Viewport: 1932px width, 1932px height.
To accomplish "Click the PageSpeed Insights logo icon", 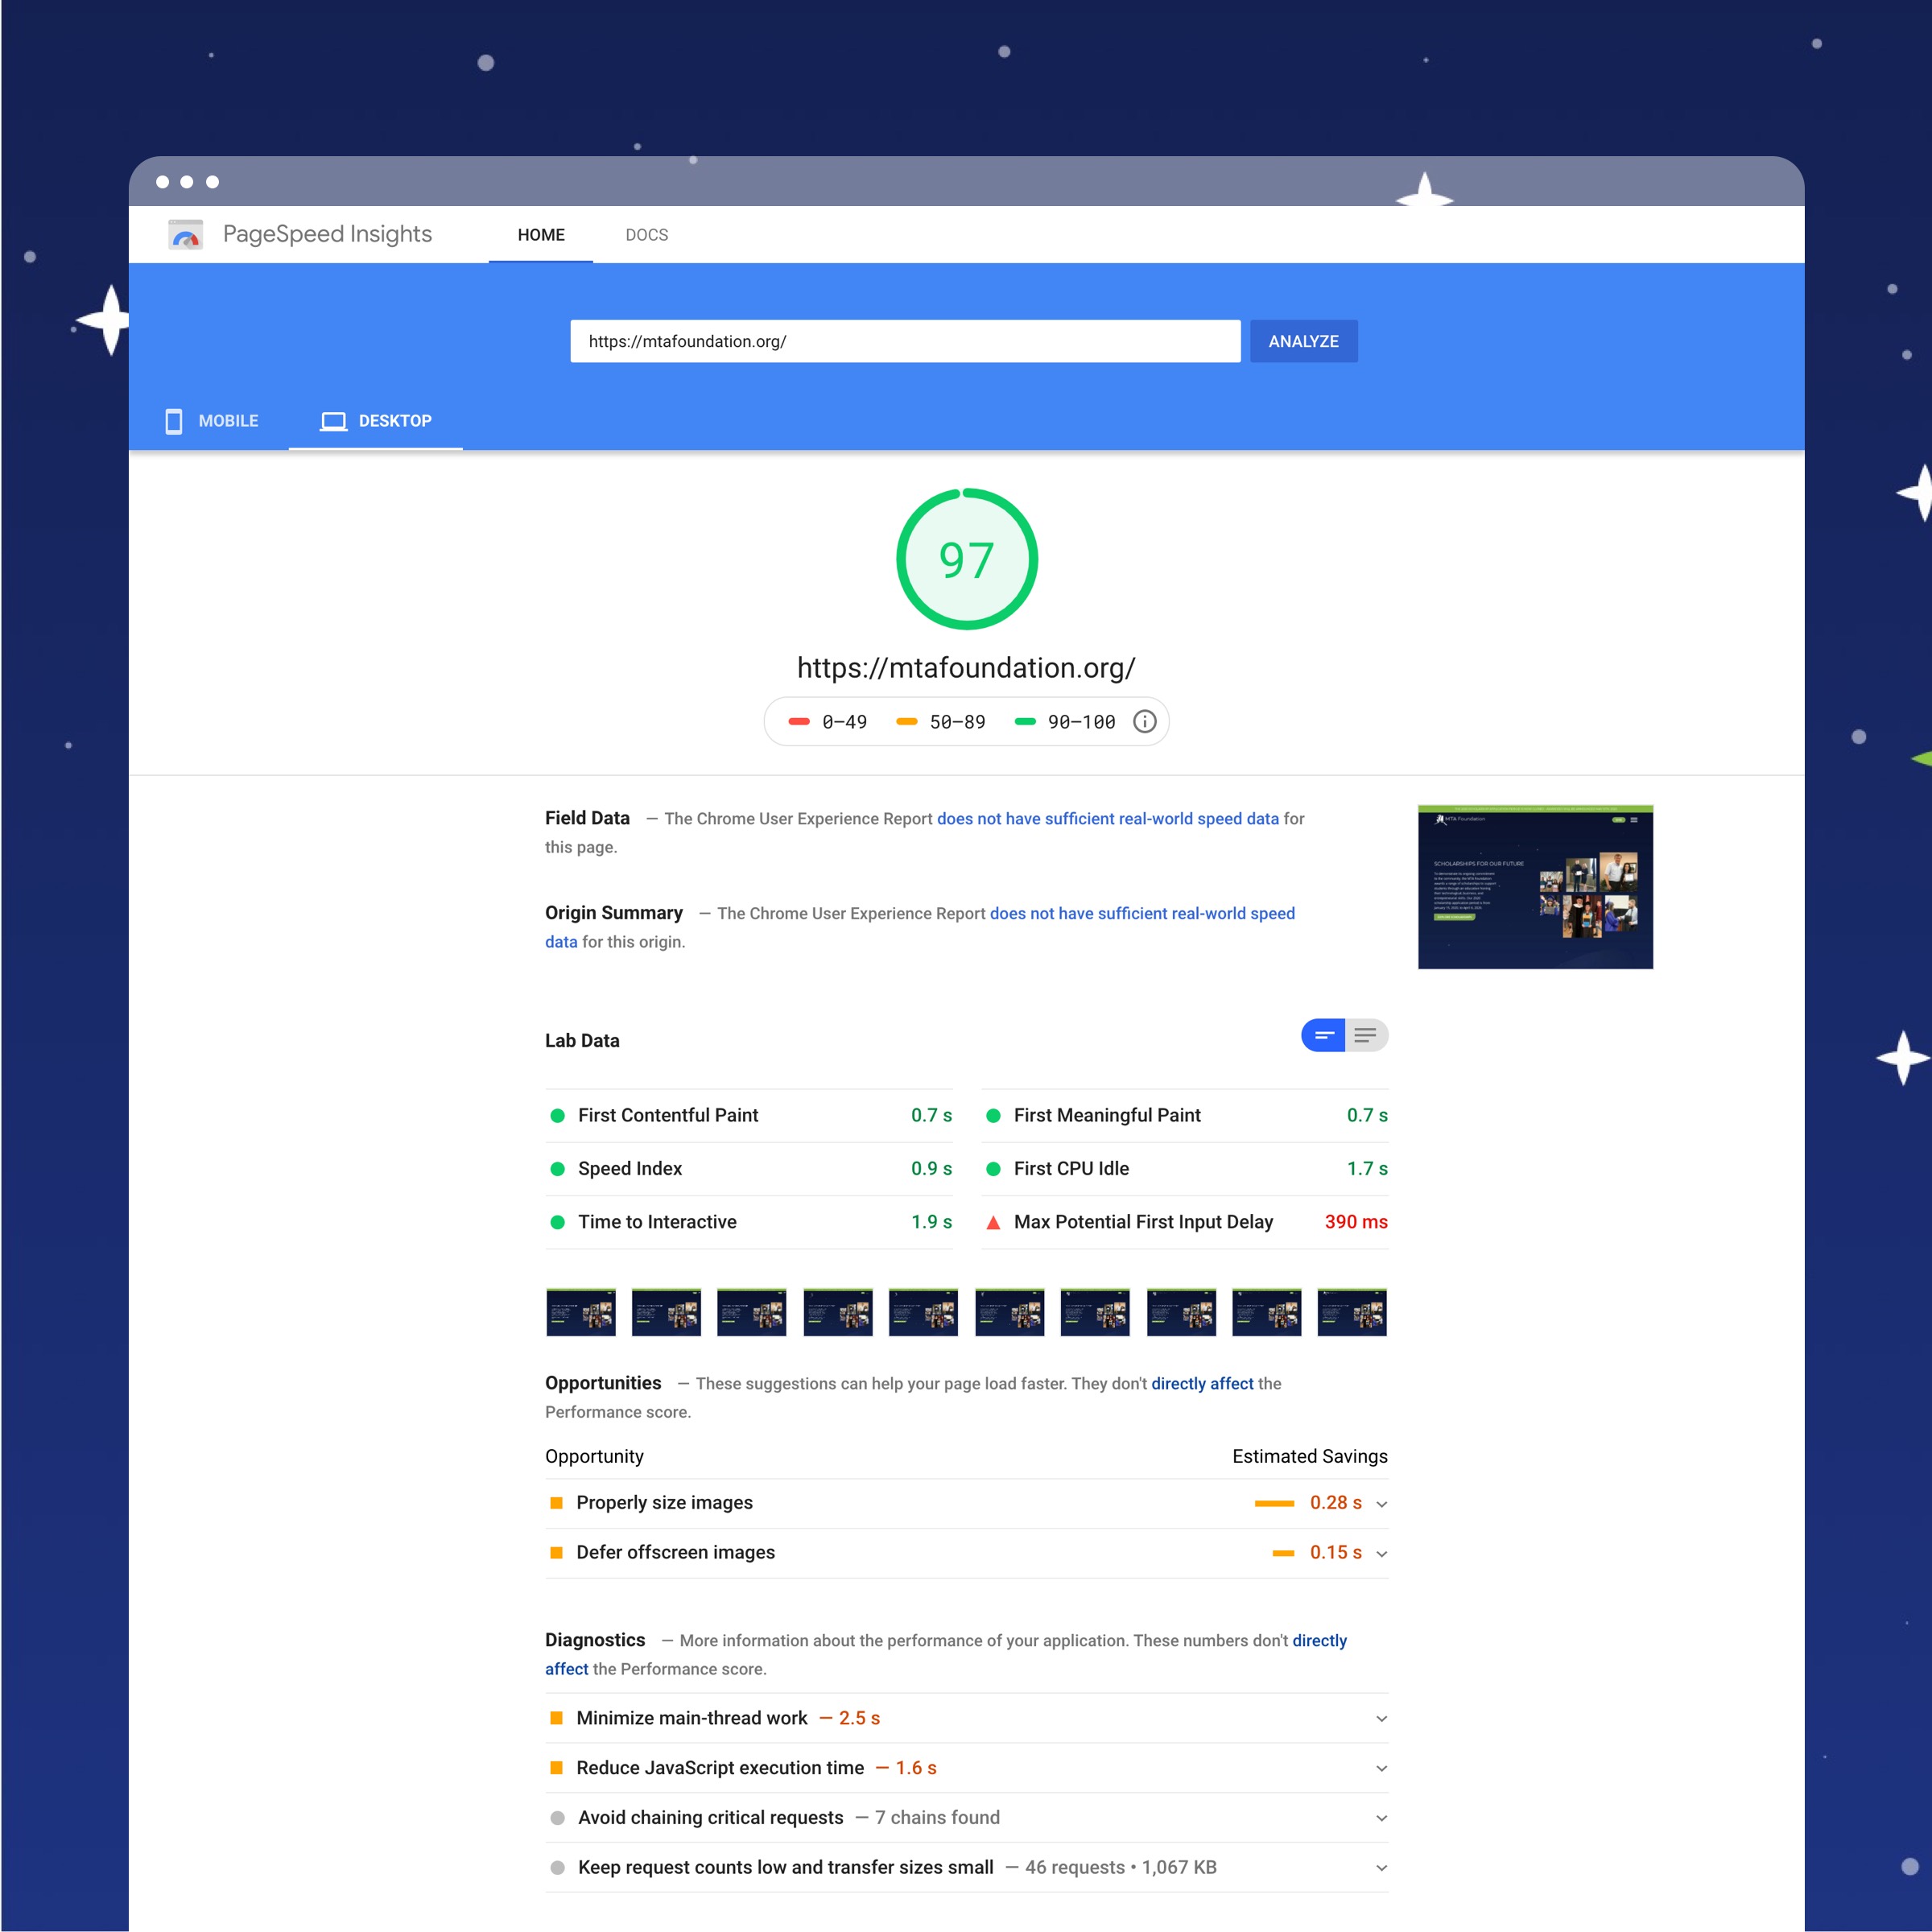I will 186,235.
